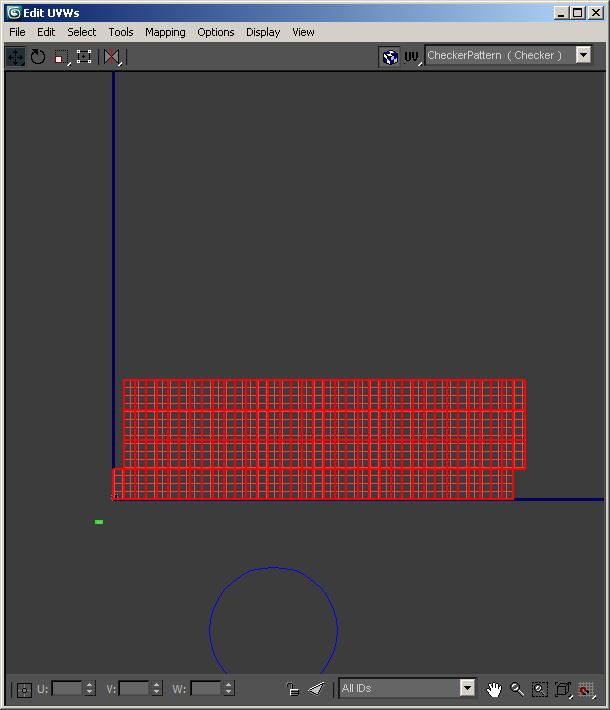The height and width of the screenshot is (710, 610).
Task: Click the Zoom Extents button
Action: [563, 689]
